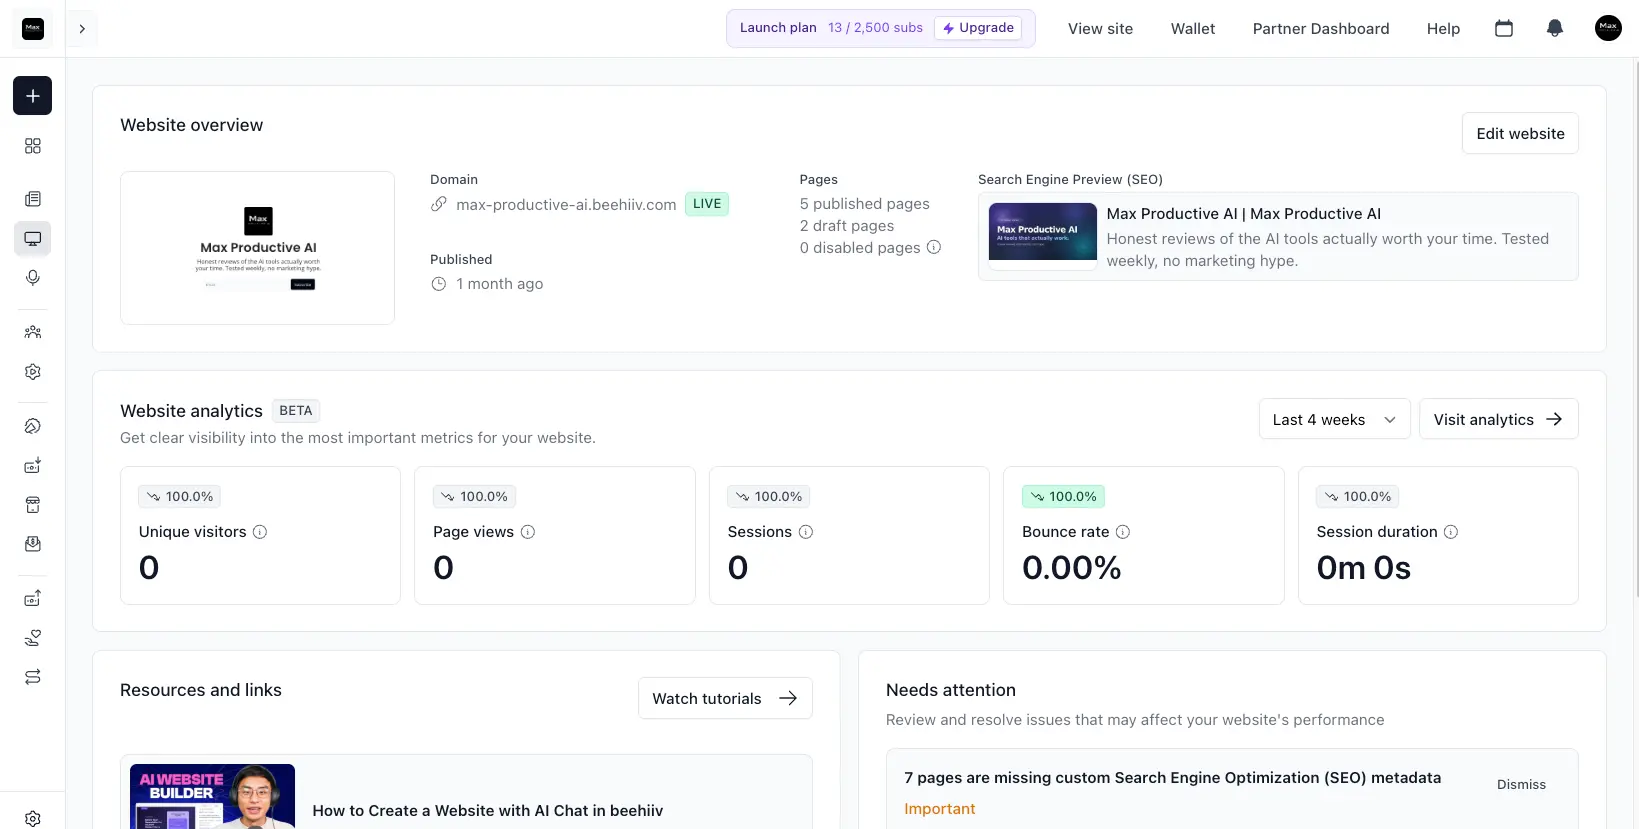Click info icon next to disabled pages
The image size is (1639, 829).
click(x=934, y=247)
